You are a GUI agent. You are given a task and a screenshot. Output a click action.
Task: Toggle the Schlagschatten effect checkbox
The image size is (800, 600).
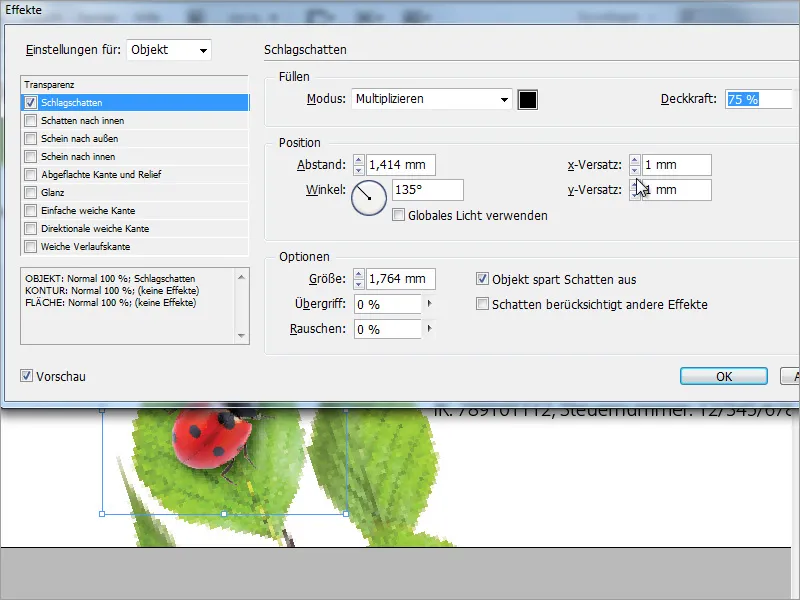point(31,103)
